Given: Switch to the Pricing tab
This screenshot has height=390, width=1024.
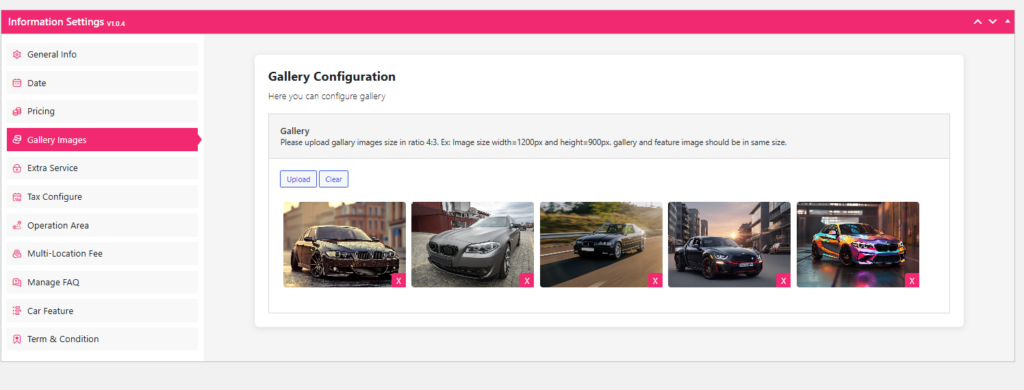Looking at the screenshot, I should click(x=102, y=111).
